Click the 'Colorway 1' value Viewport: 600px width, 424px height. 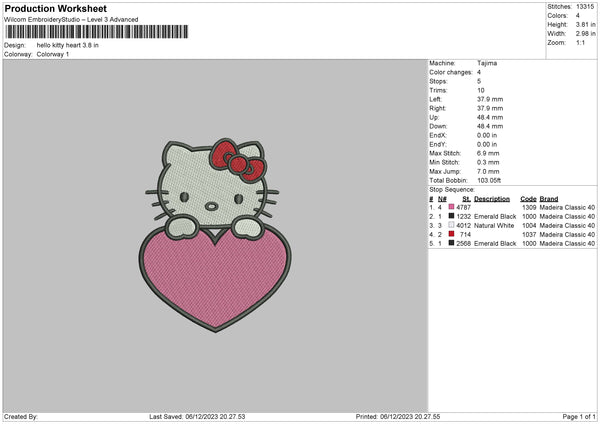pos(53,54)
